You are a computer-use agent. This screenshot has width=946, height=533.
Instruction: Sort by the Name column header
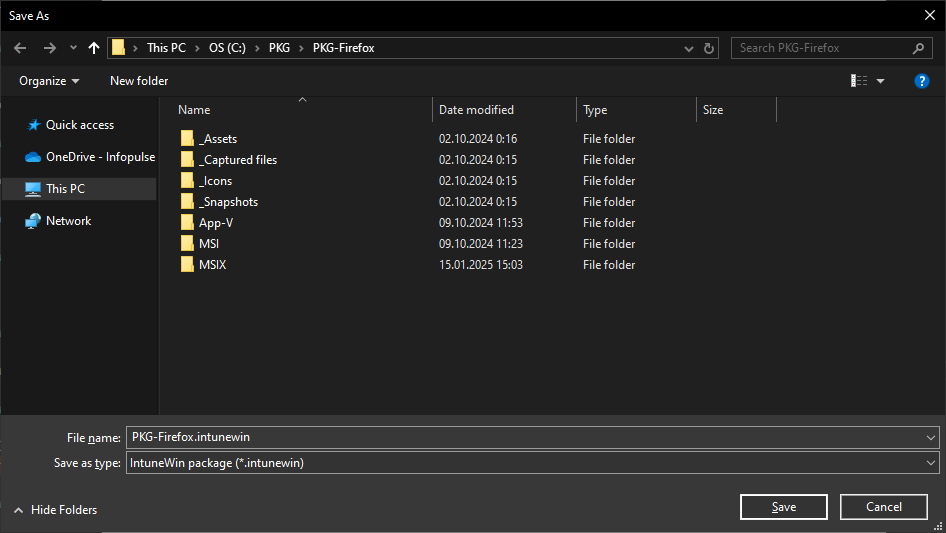click(x=194, y=110)
